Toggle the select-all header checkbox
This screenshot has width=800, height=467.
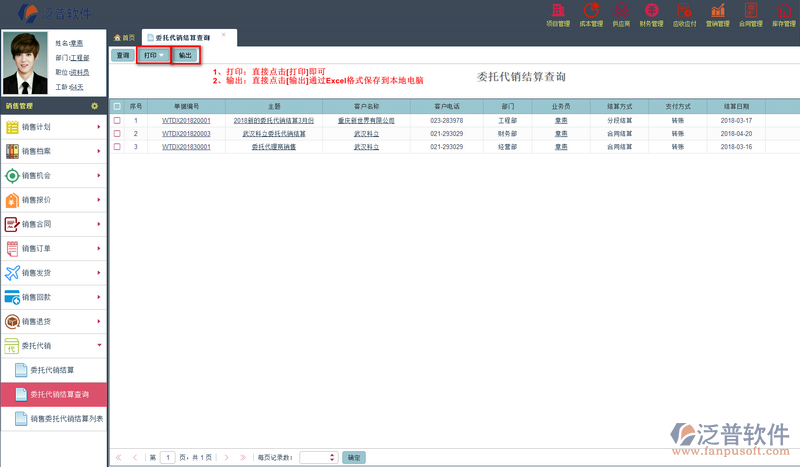pos(117,105)
